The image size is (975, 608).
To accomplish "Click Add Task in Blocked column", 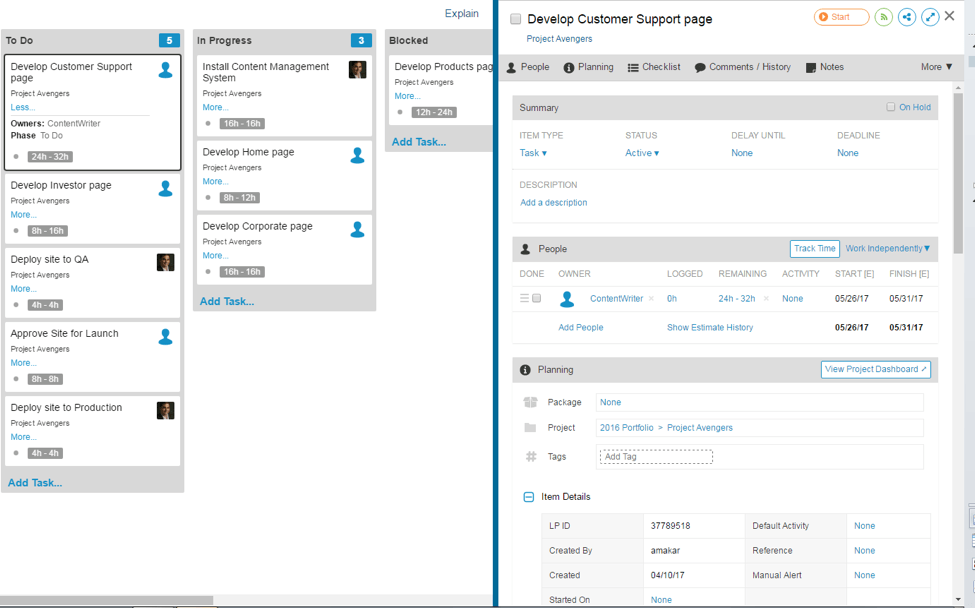I will (419, 142).
